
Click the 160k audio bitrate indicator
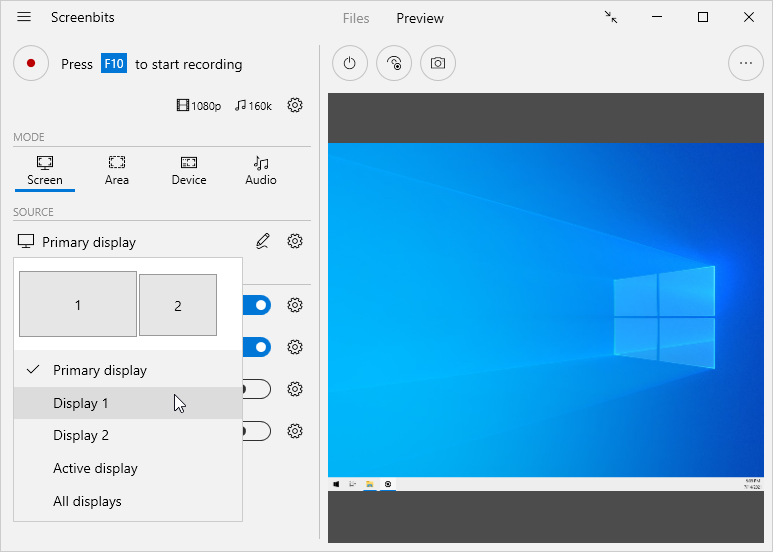[x=253, y=105]
